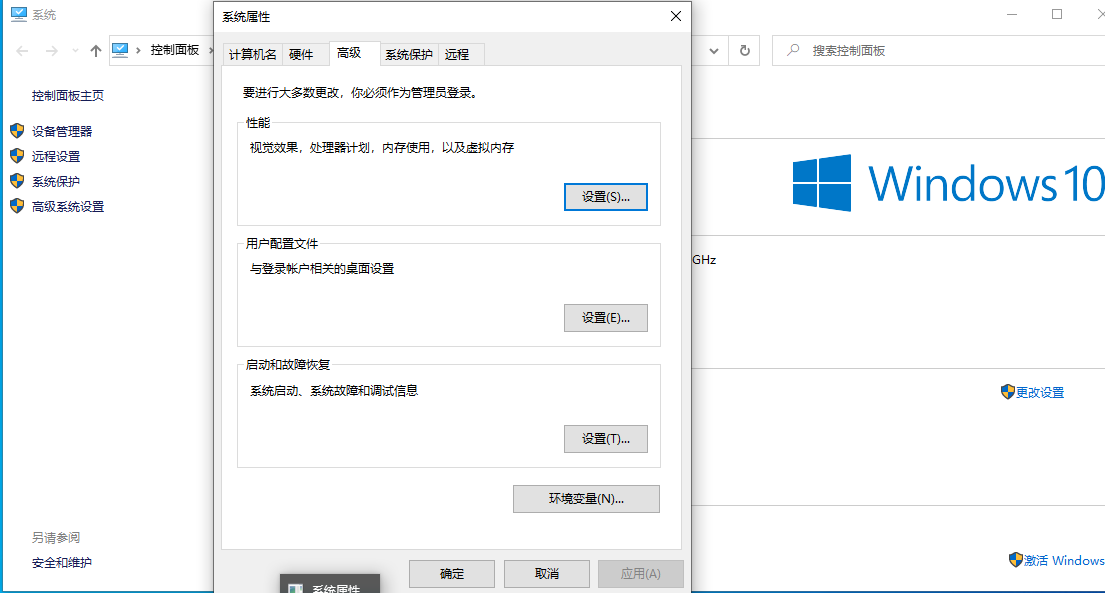Click shield icon next to 更改设置

point(1008,392)
